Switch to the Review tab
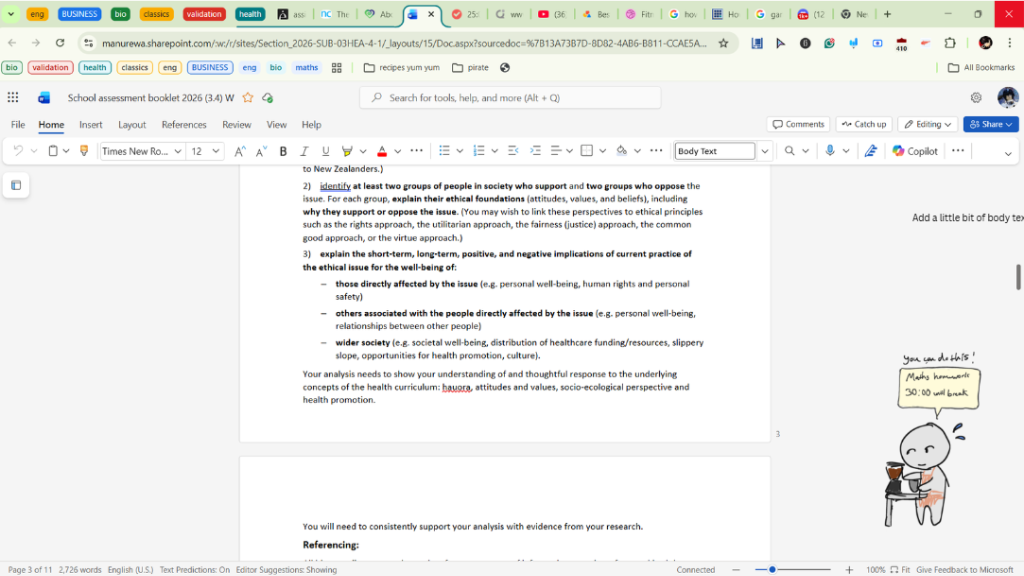1024x576 pixels. tap(236, 124)
